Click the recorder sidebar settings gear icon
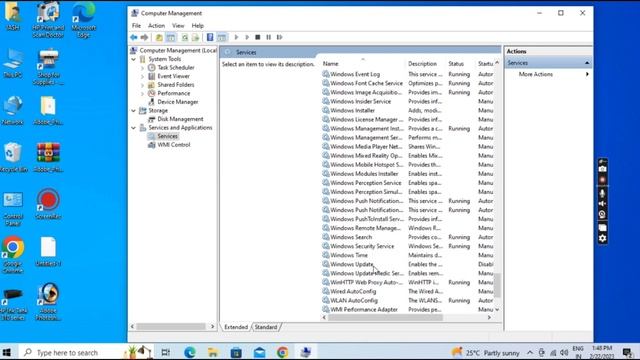Viewport: 640px width, 360px height. pyautogui.click(x=602, y=239)
